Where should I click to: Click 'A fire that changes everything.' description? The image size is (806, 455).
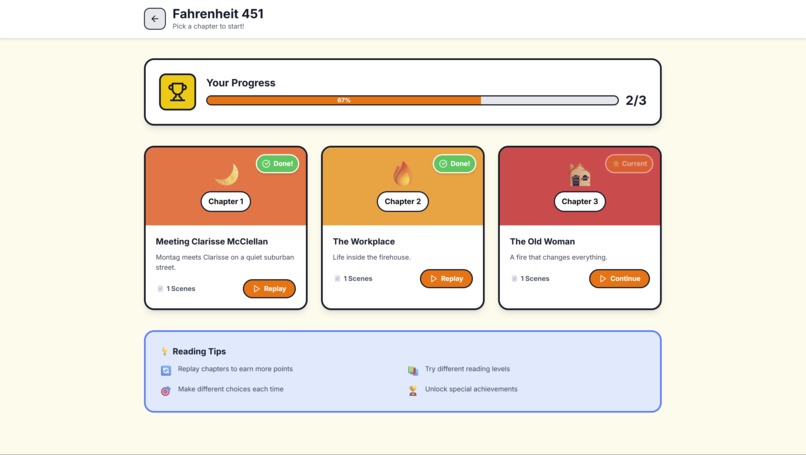[x=558, y=257]
